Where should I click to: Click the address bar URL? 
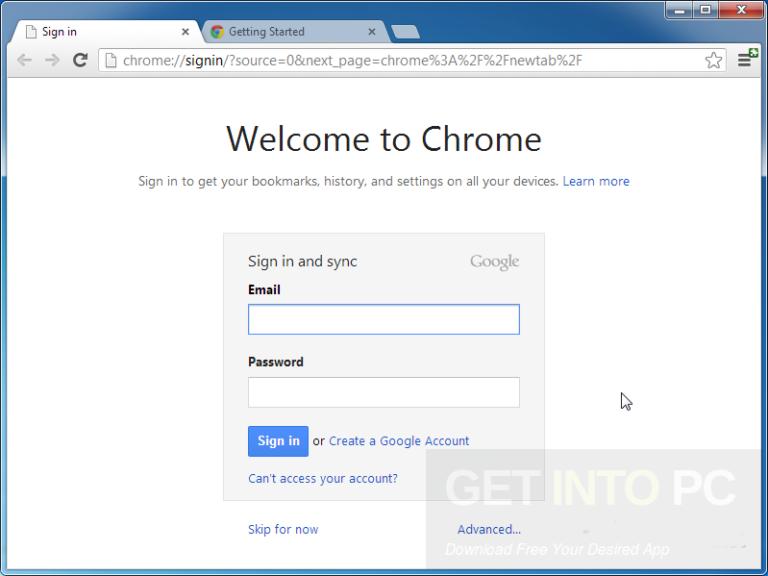[x=352, y=60]
